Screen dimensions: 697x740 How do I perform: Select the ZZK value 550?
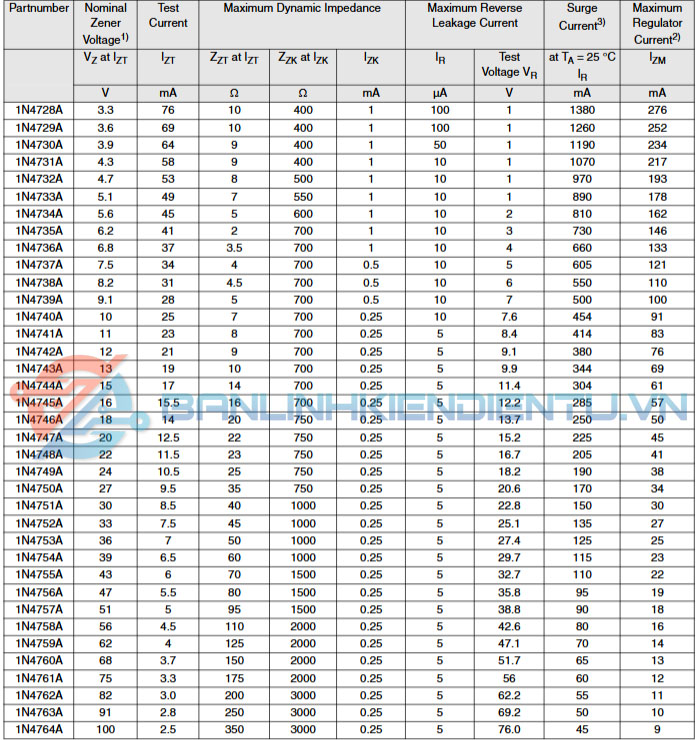[303, 196]
